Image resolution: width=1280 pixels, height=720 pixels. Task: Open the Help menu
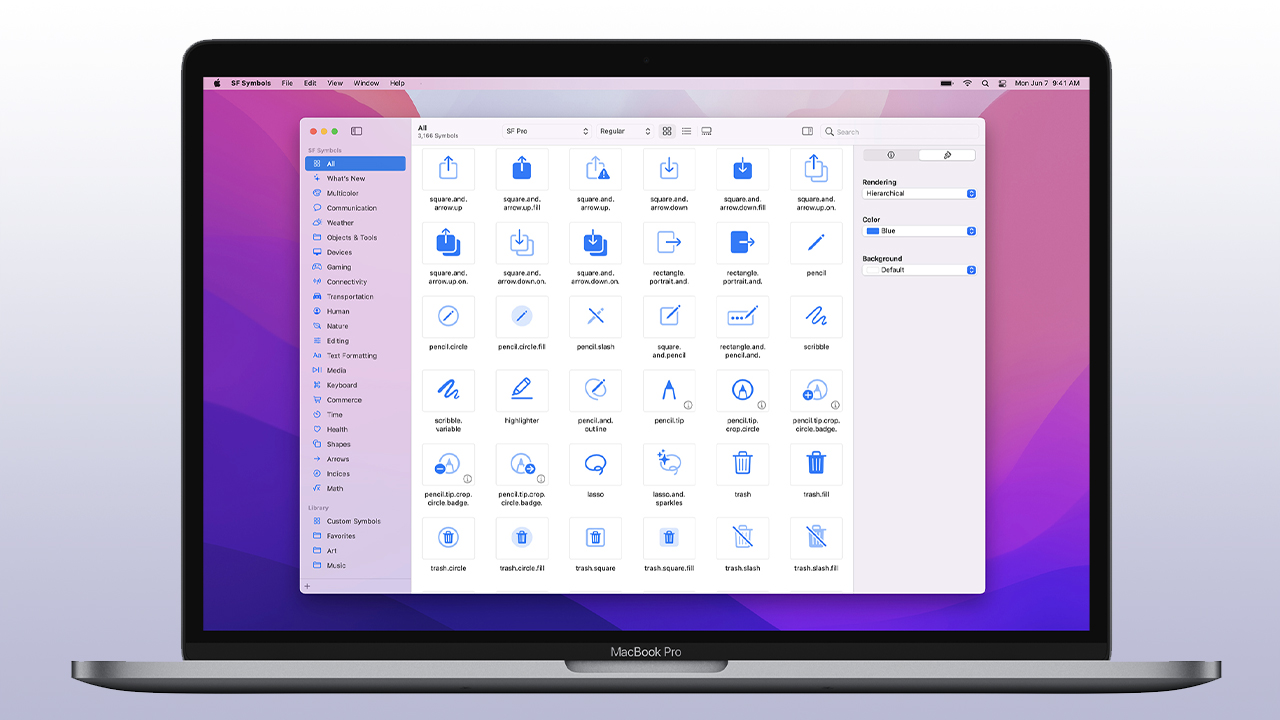(x=397, y=83)
